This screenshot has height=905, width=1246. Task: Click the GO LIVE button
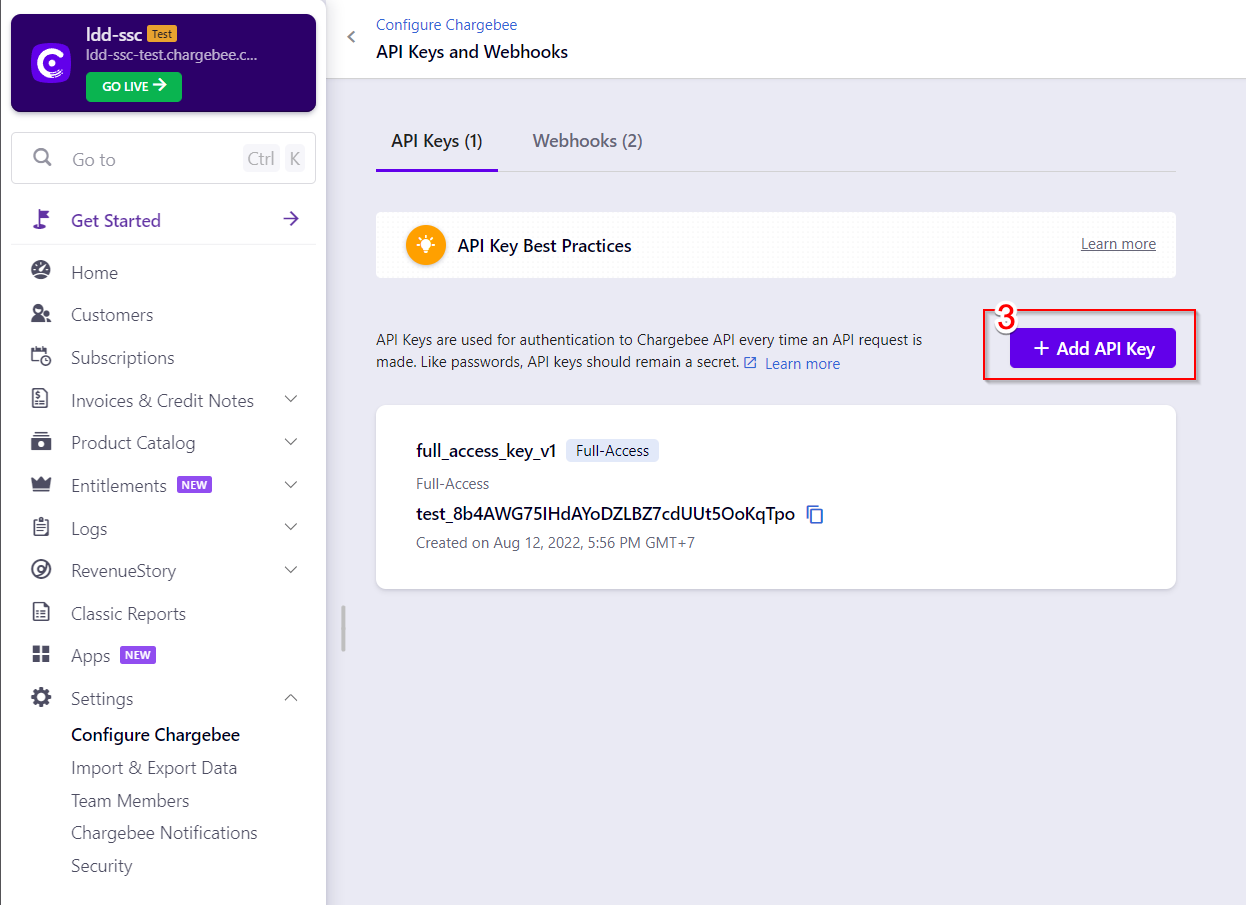(x=134, y=87)
